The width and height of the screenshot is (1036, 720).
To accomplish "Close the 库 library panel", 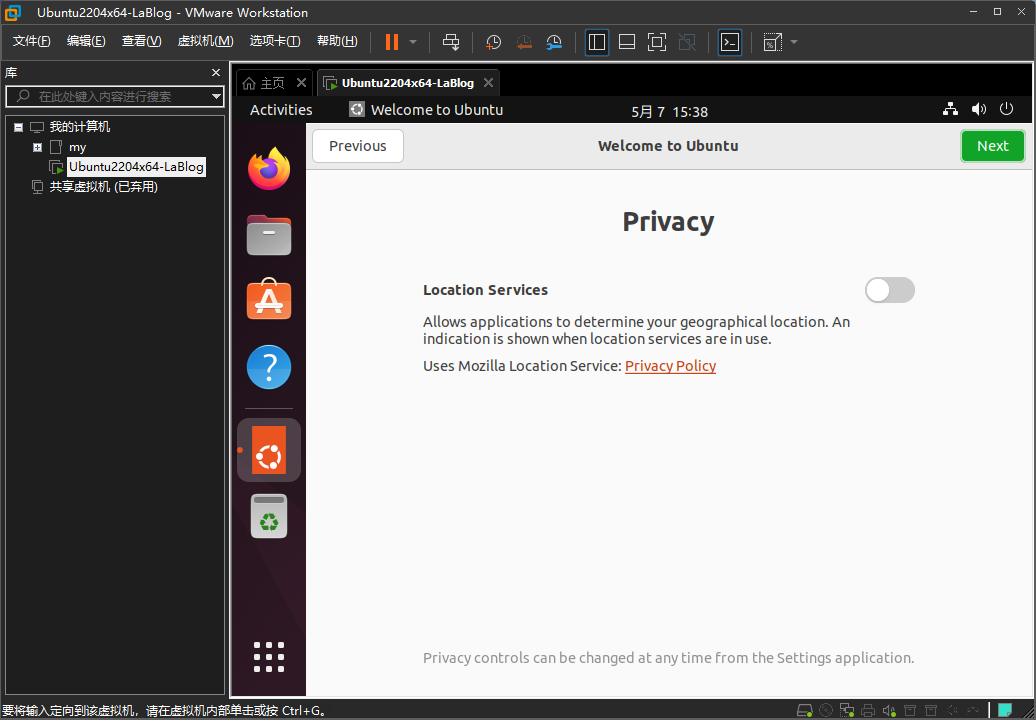I will [216, 73].
